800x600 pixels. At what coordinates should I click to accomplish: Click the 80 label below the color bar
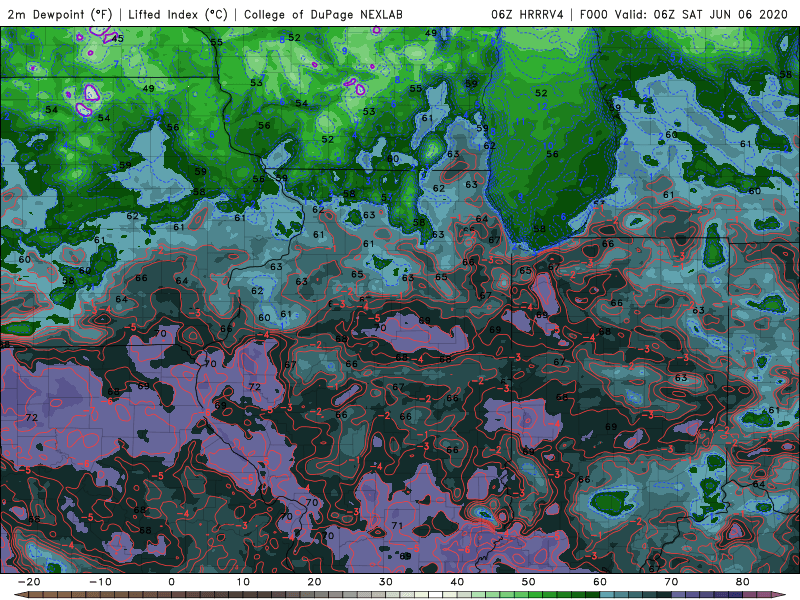[x=743, y=582]
